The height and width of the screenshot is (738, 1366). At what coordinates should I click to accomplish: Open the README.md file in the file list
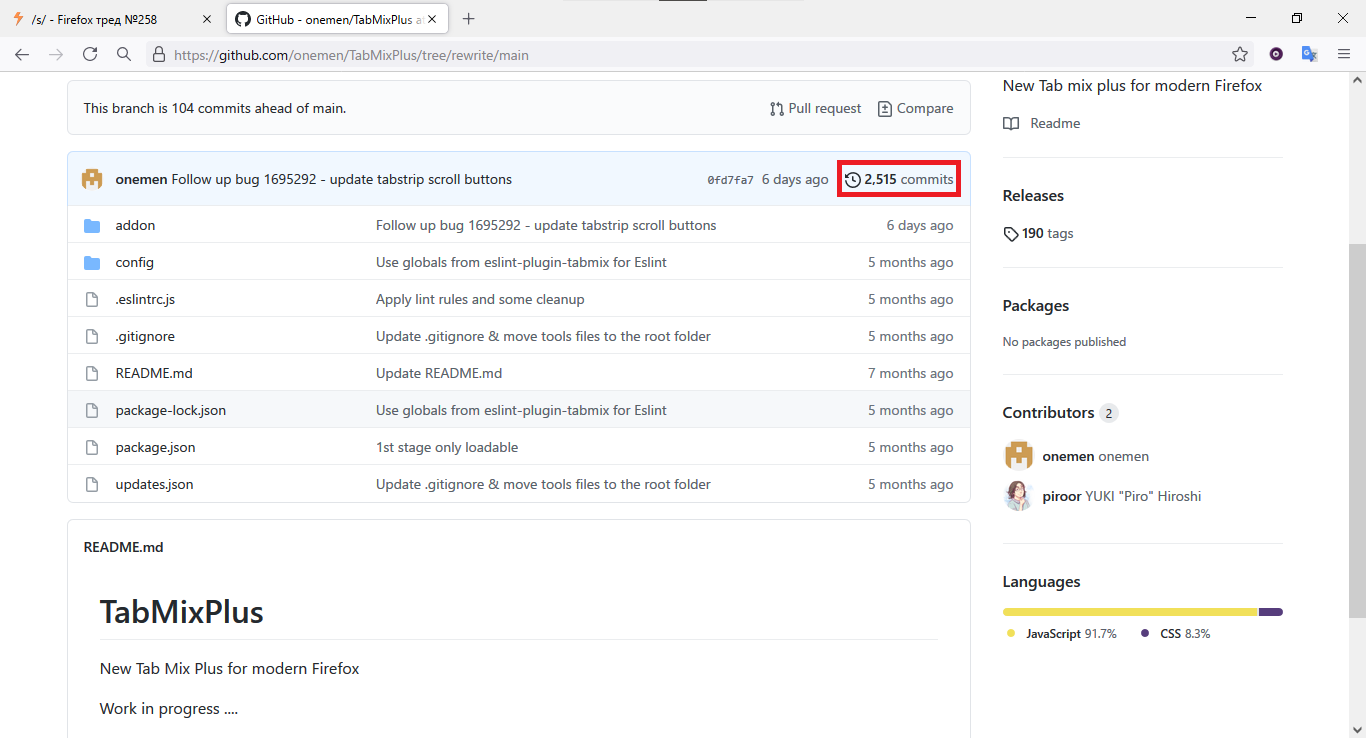[x=154, y=373]
